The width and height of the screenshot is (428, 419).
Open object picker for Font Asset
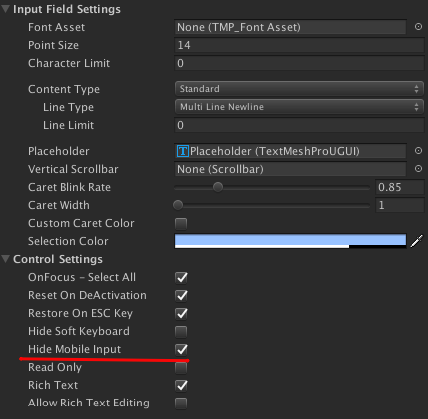(418, 27)
